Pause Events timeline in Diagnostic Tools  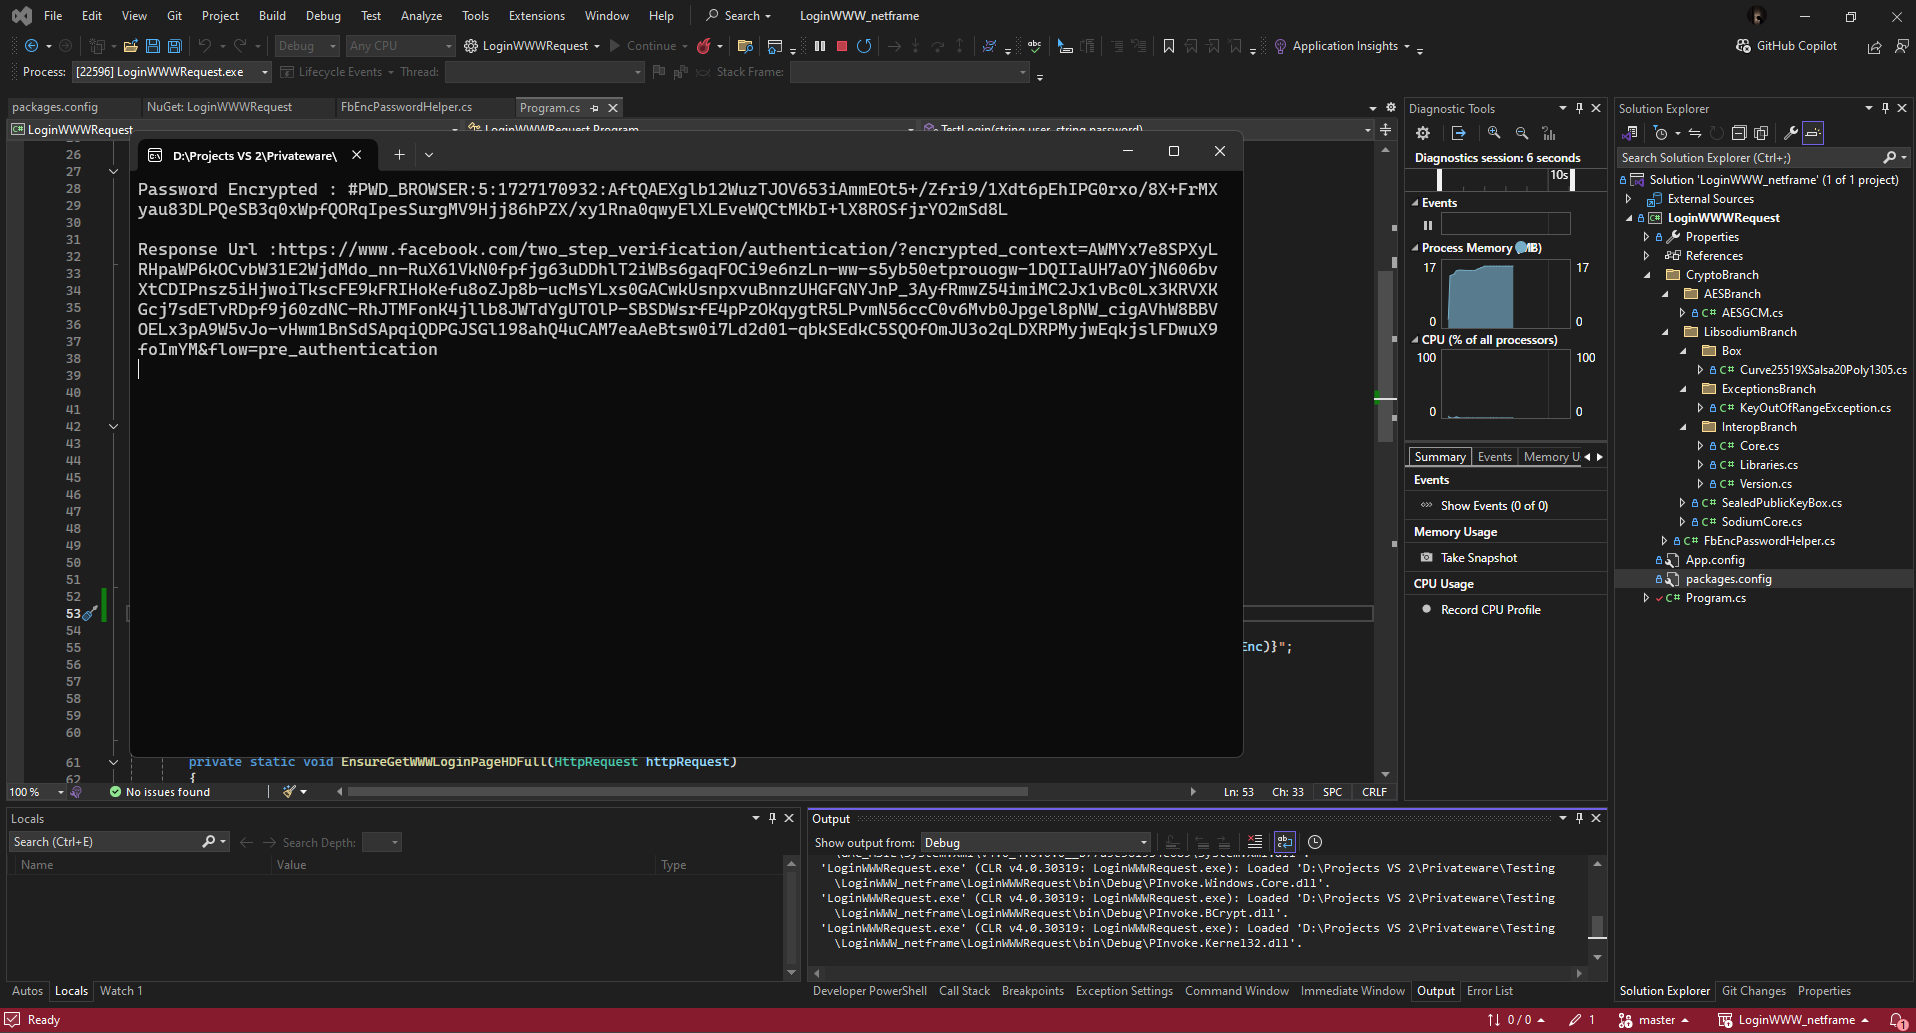[1428, 225]
